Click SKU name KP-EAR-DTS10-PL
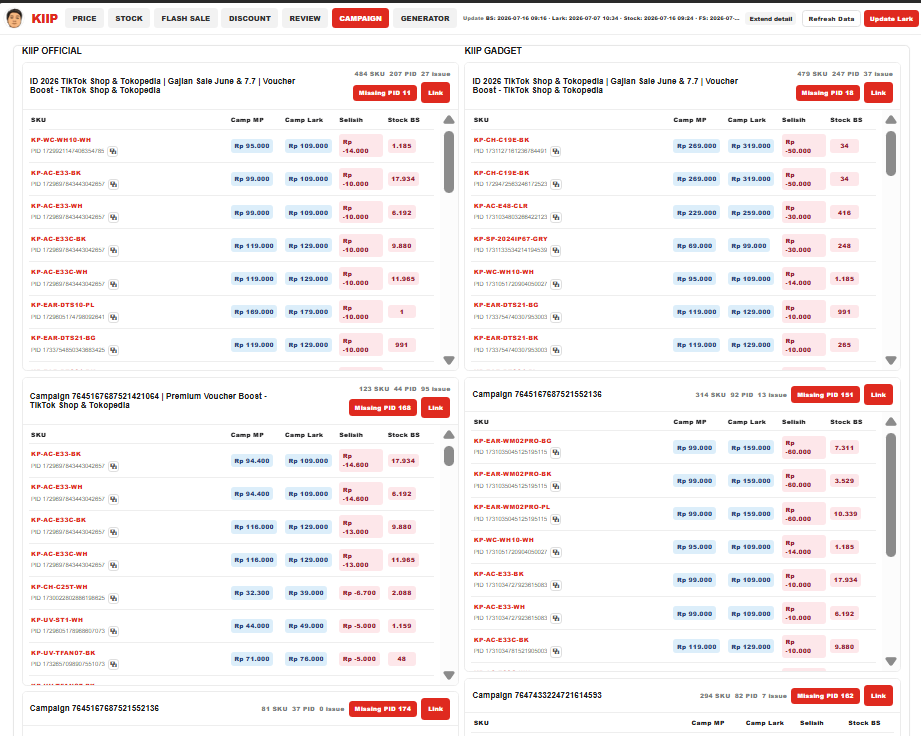The image size is (921, 736). [62, 305]
